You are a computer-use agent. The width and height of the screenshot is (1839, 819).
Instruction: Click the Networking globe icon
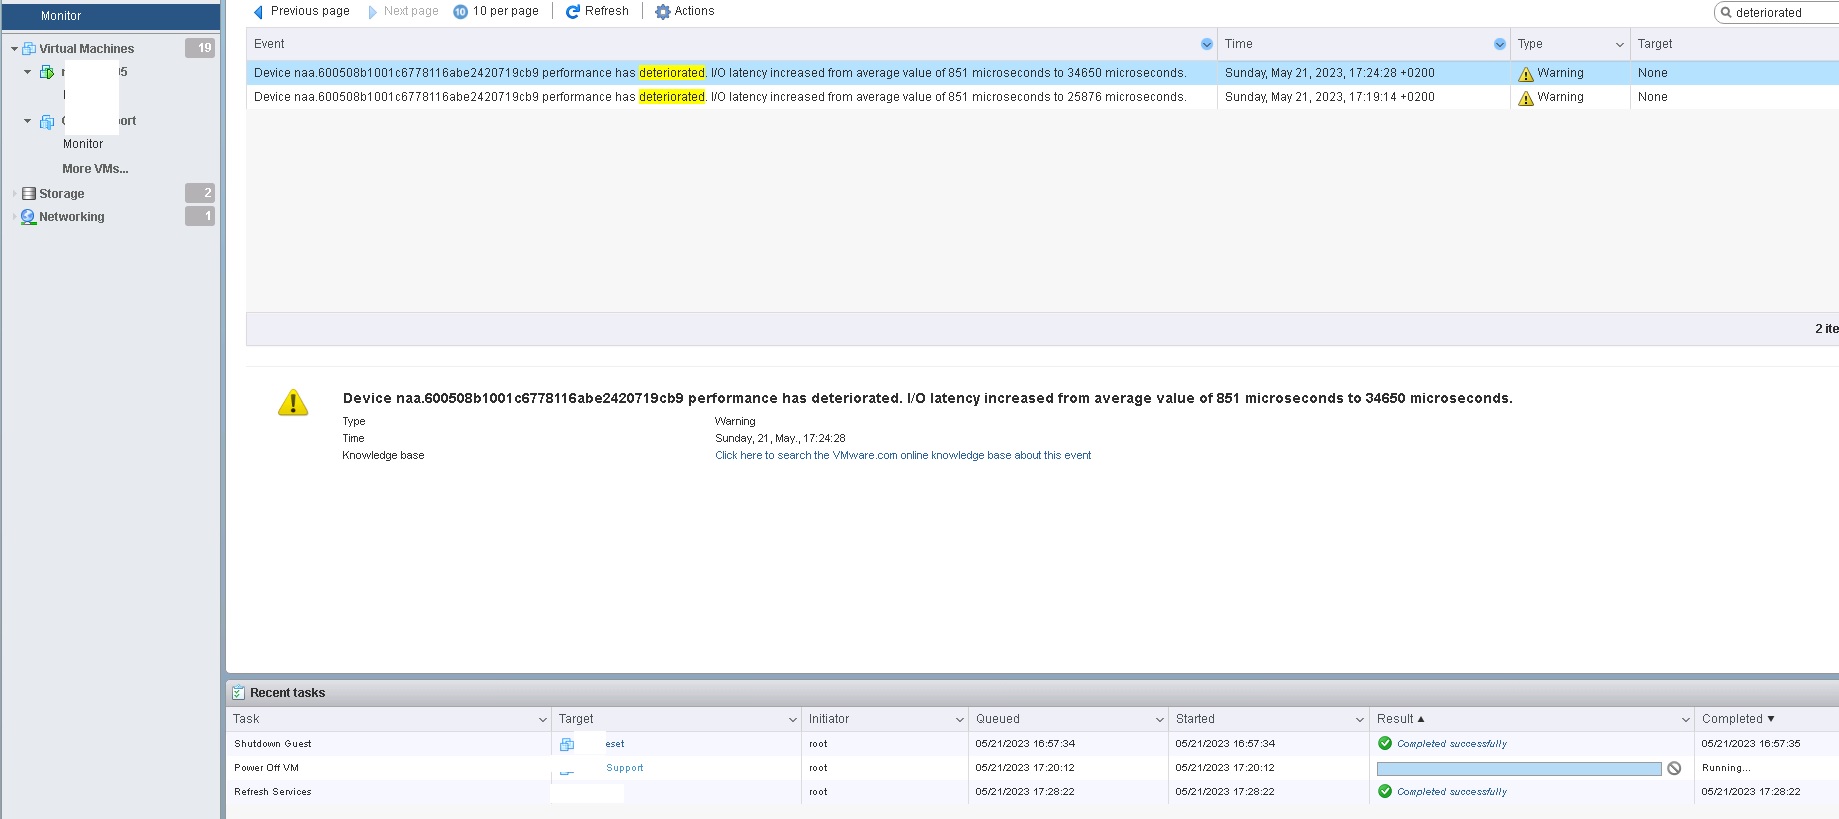[x=28, y=217]
